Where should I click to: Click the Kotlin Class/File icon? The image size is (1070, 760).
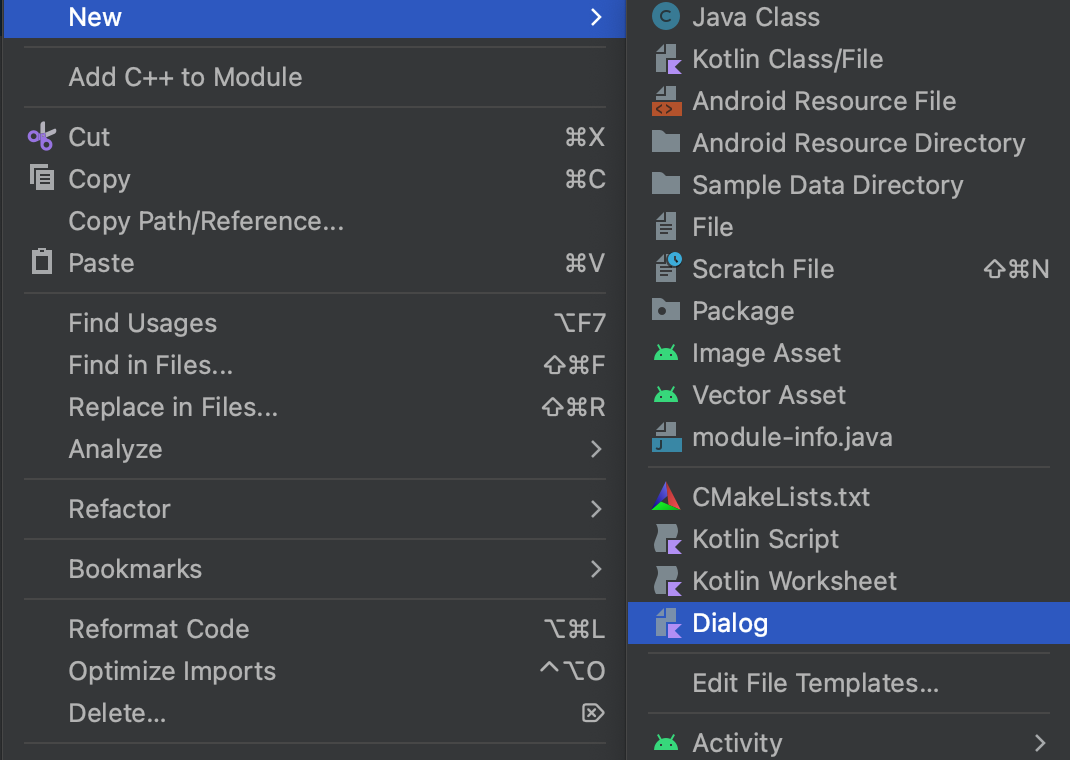[x=667, y=59]
